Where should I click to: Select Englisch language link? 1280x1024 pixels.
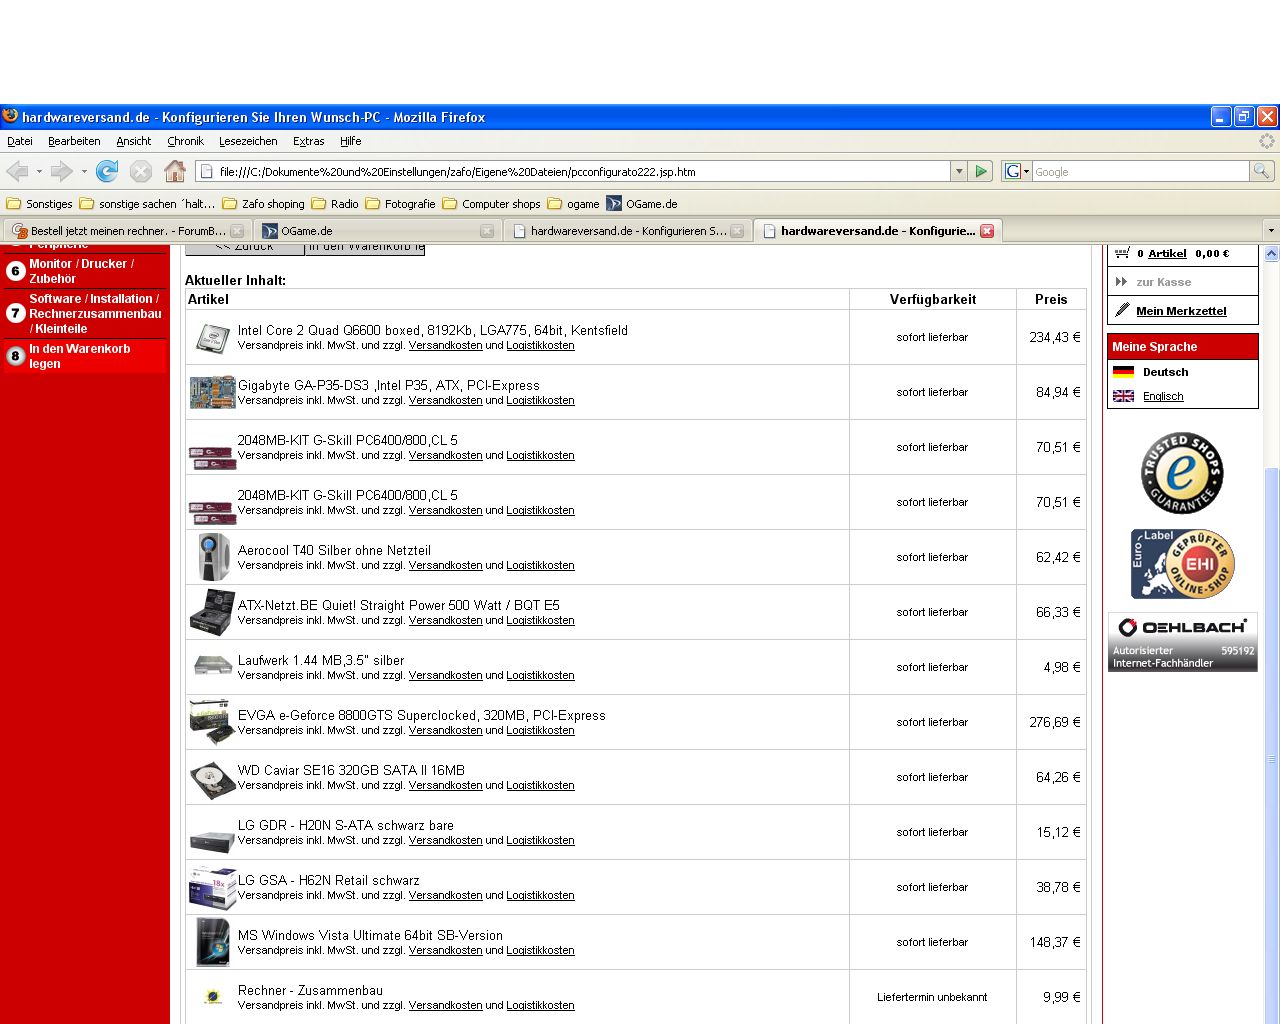tap(1163, 396)
